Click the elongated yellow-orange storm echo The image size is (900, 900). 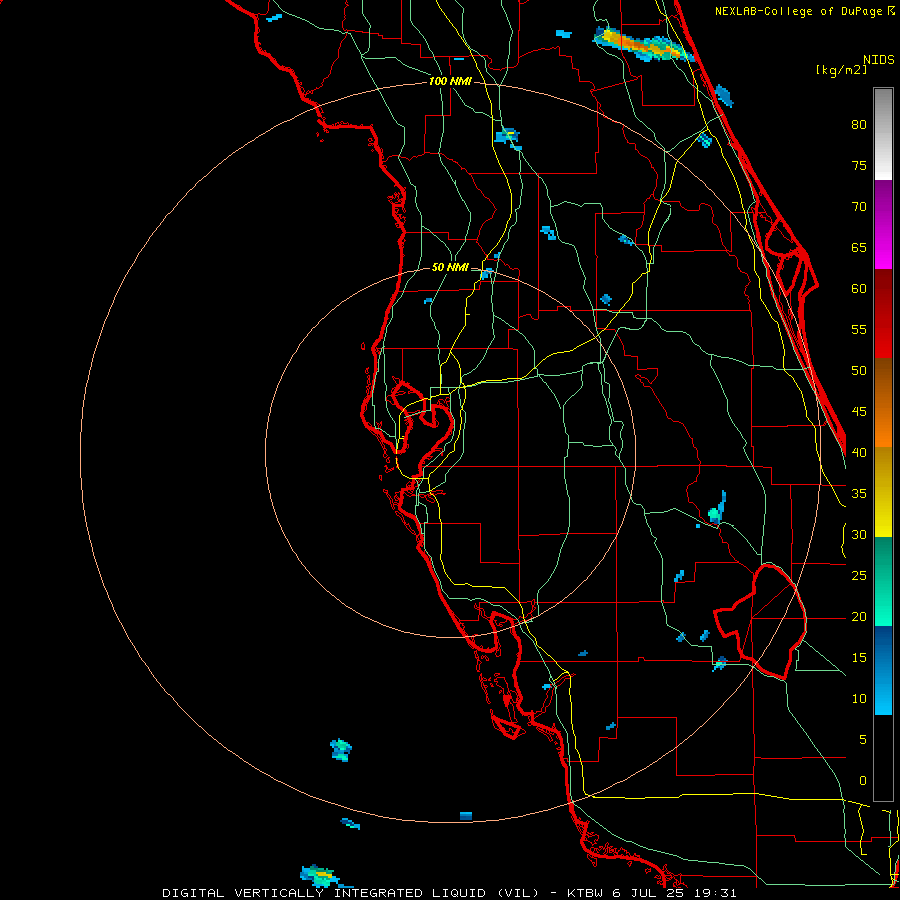644,45
